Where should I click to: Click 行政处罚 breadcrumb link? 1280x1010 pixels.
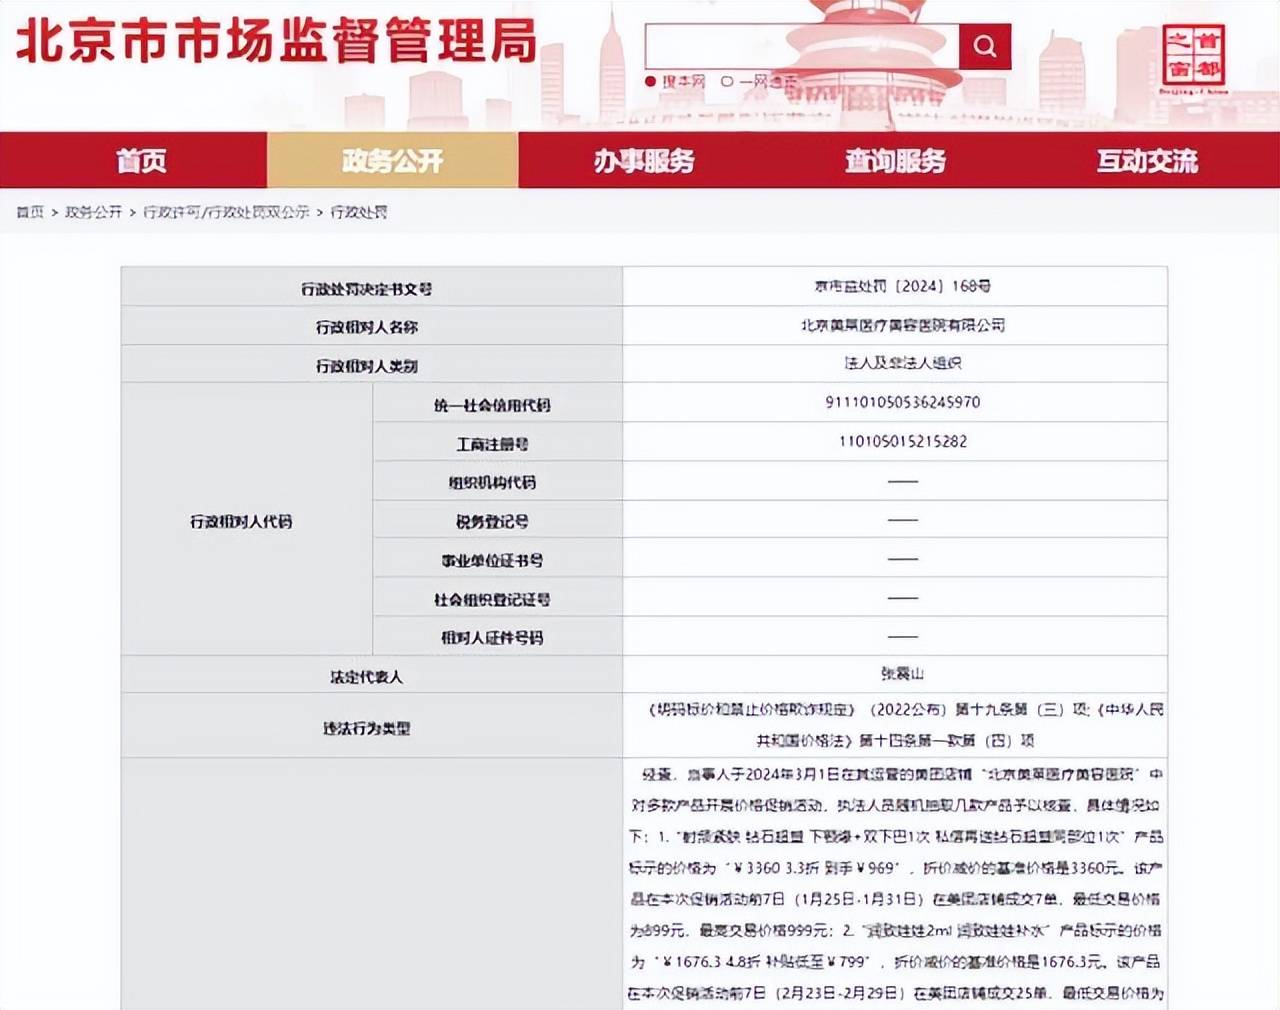tap(358, 211)
